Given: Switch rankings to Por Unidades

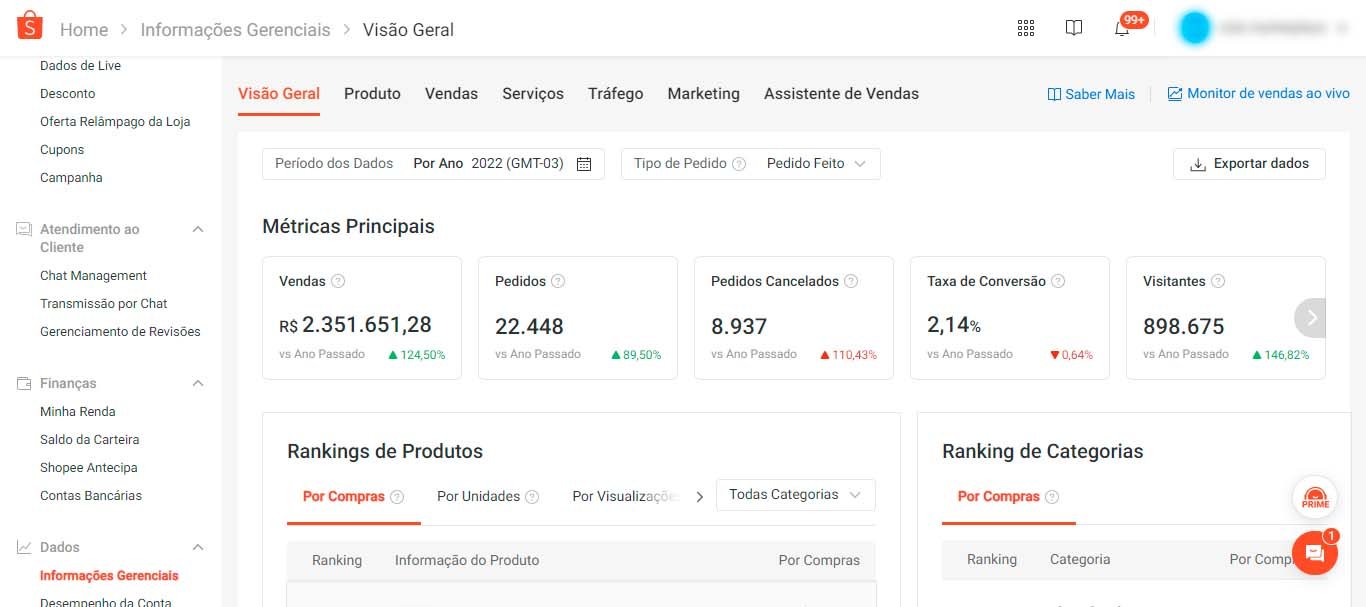Looking at the screenshot, I should (477, 495).
